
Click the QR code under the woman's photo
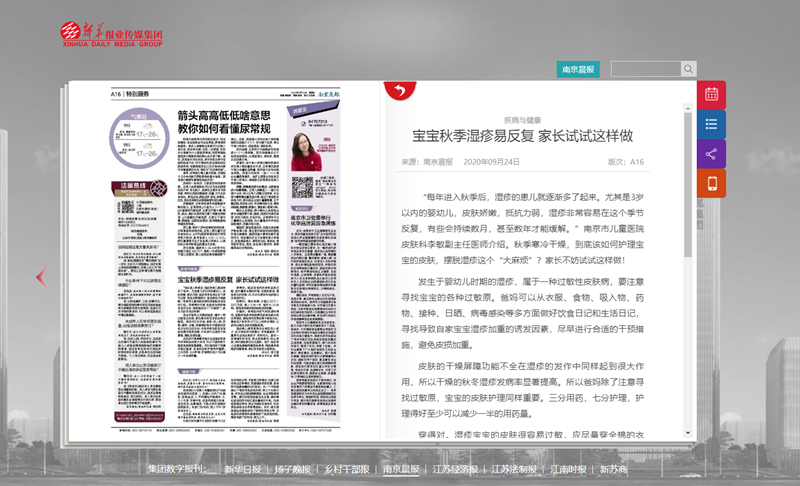(302, 187)
